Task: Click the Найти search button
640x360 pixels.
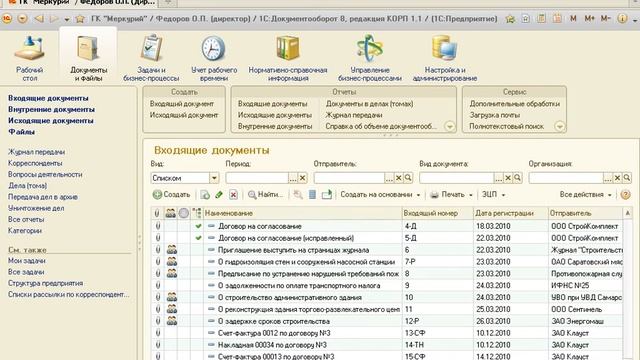Action: coord(265,195)
